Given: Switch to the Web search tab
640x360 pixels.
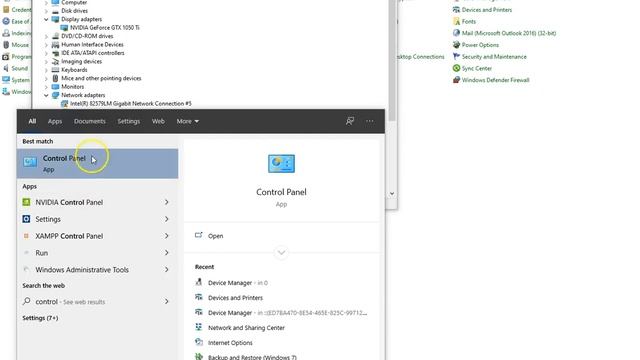Looking at the screenshot, I should tap(158, 121).
